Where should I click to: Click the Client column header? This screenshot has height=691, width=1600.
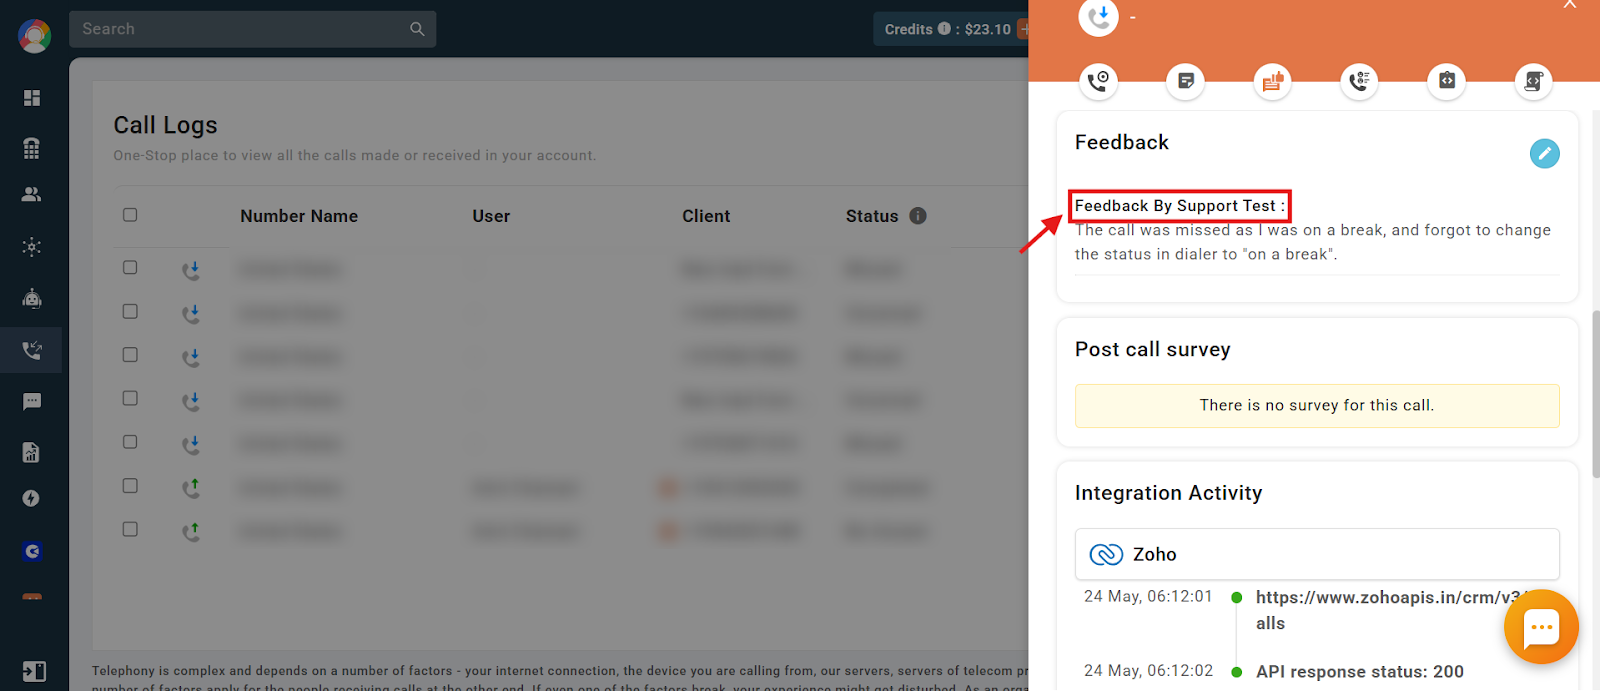[706, 216]
